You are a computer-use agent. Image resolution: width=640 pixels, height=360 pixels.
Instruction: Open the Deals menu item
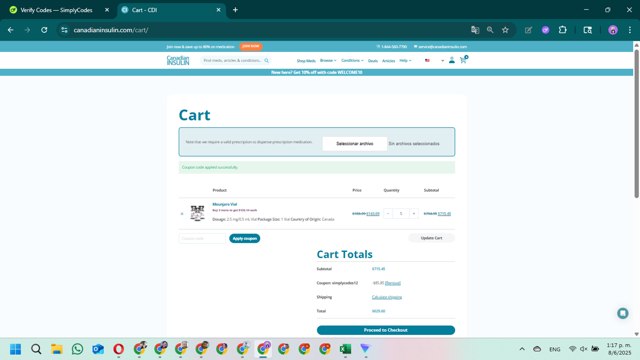click(373, 60)
